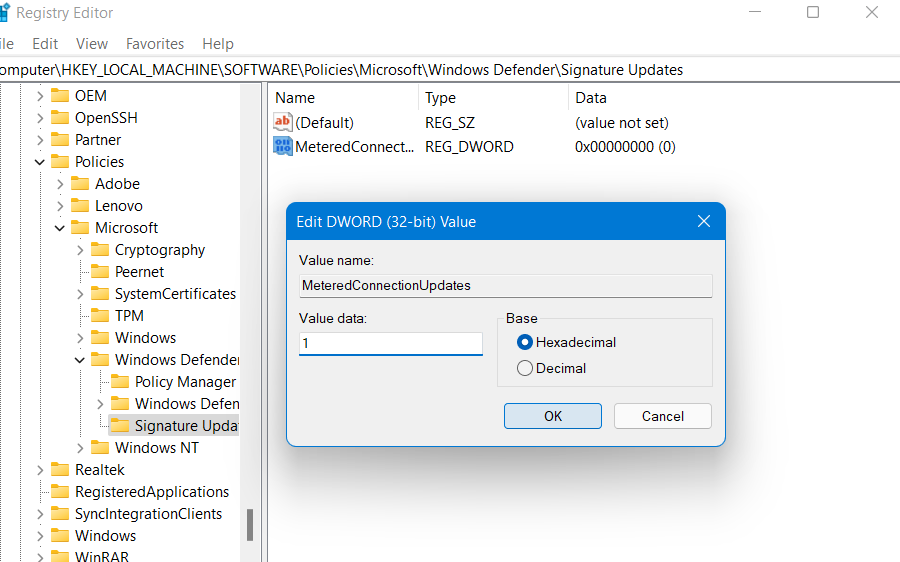
Task: Click the Realtek folder icon
Action: tap(60, 470)
